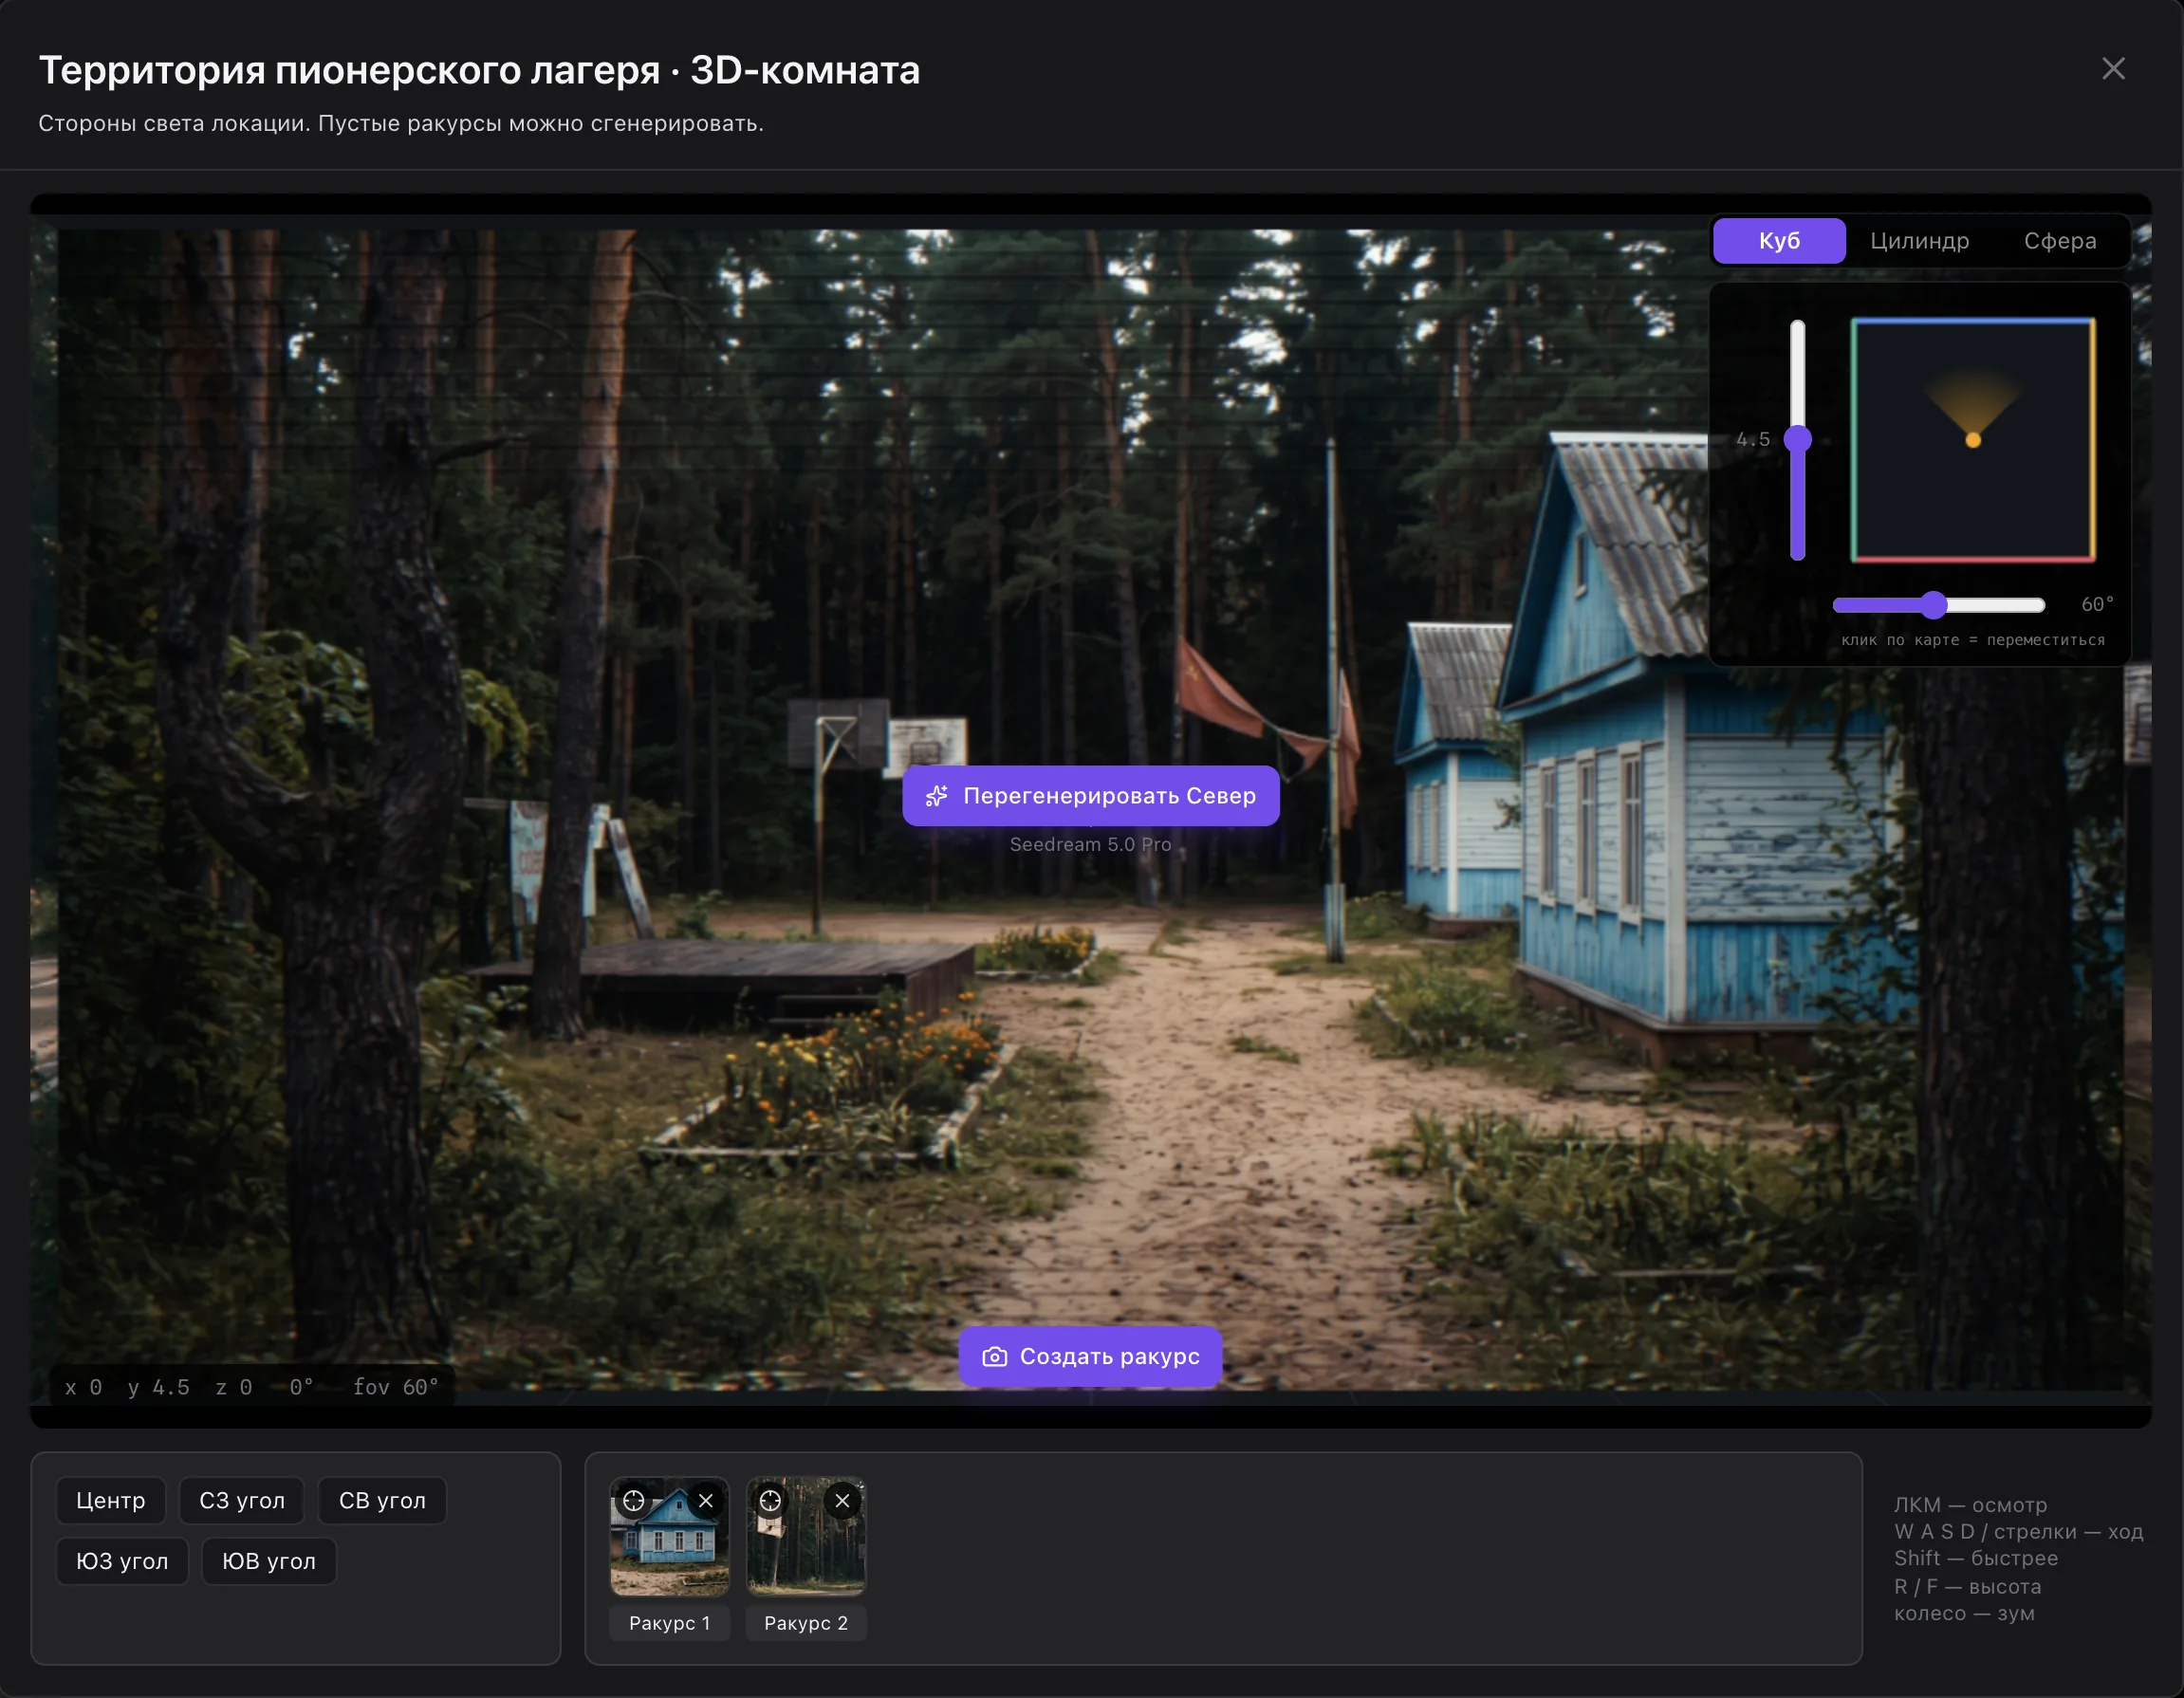Click the camera icon on Создать ракурс
This screenshot has height=1698, width=2184.
[x=994, y=1357]
